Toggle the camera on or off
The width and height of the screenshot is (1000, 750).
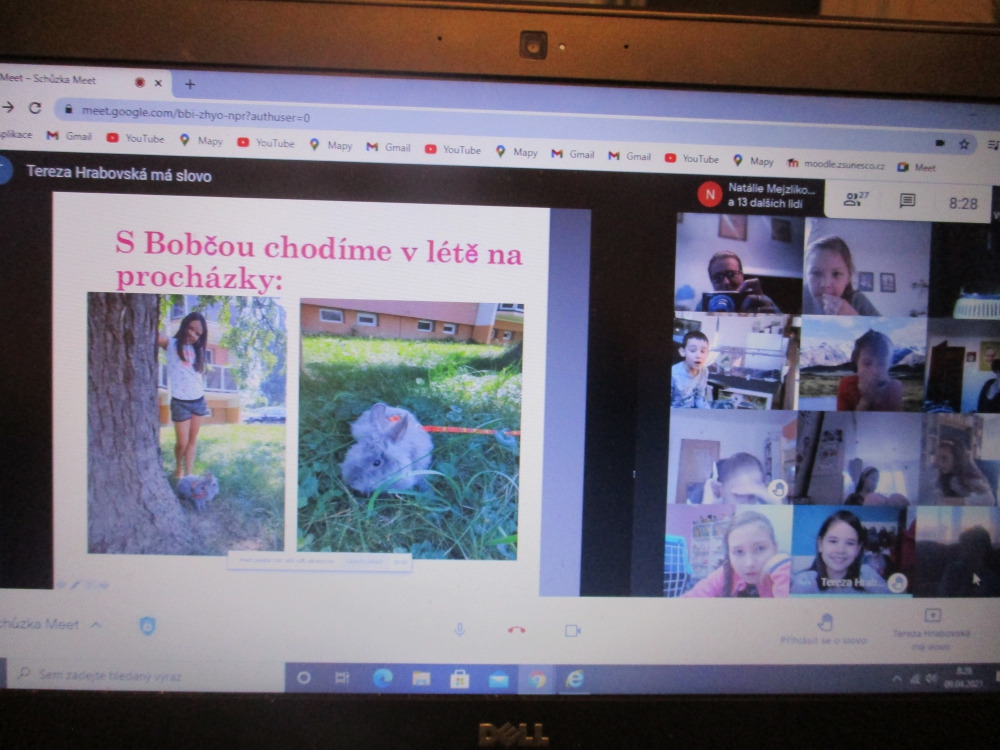[573, 631]
